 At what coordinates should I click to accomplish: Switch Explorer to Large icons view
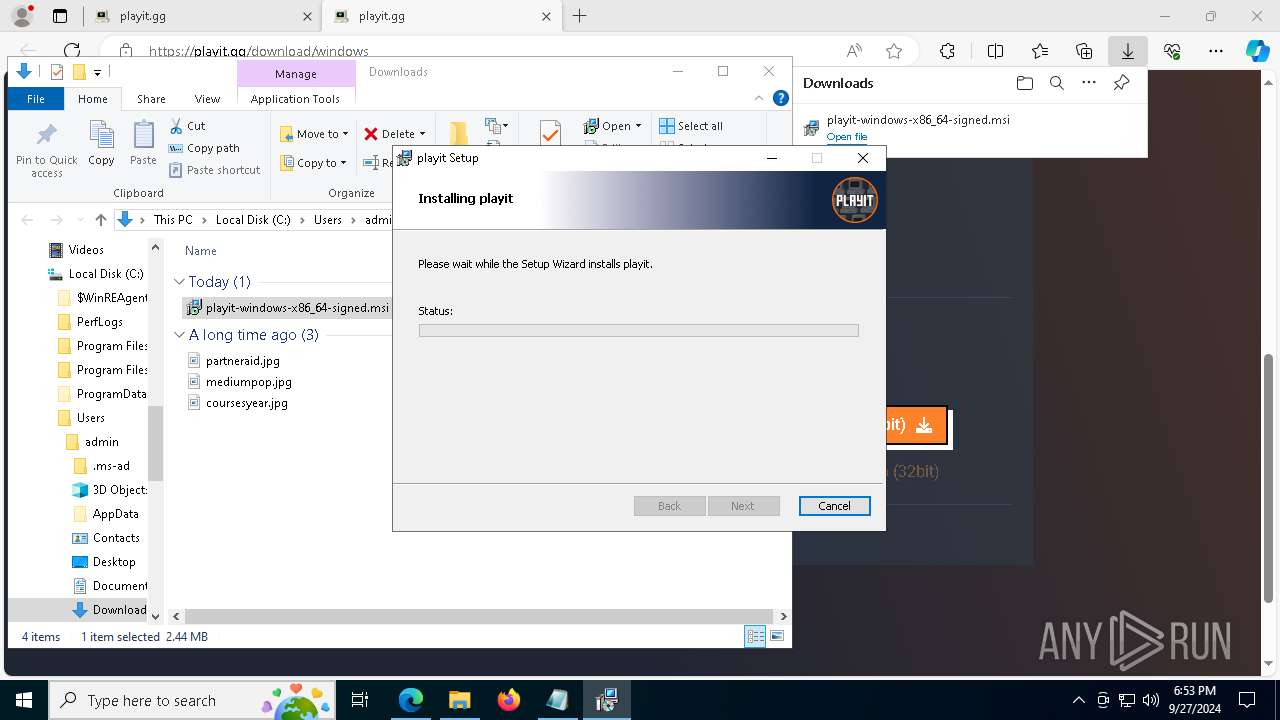coord(777,636)
